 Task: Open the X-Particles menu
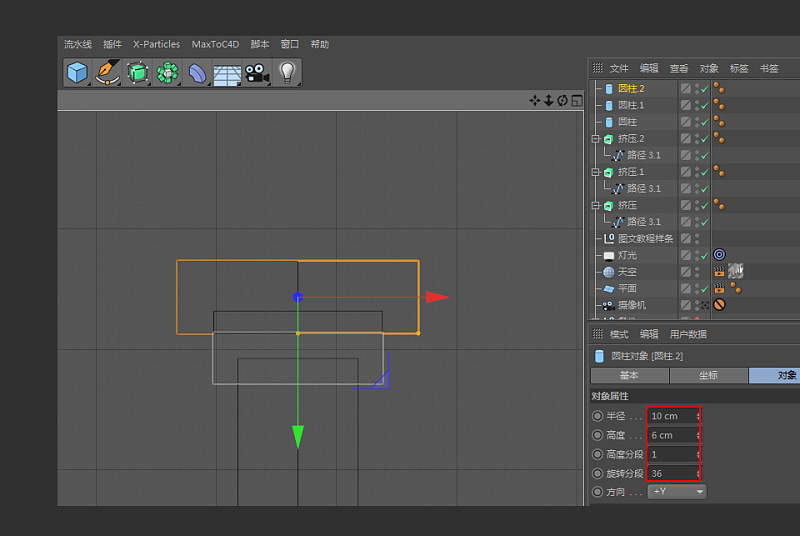pyautogui.click(x=156, y=45)
